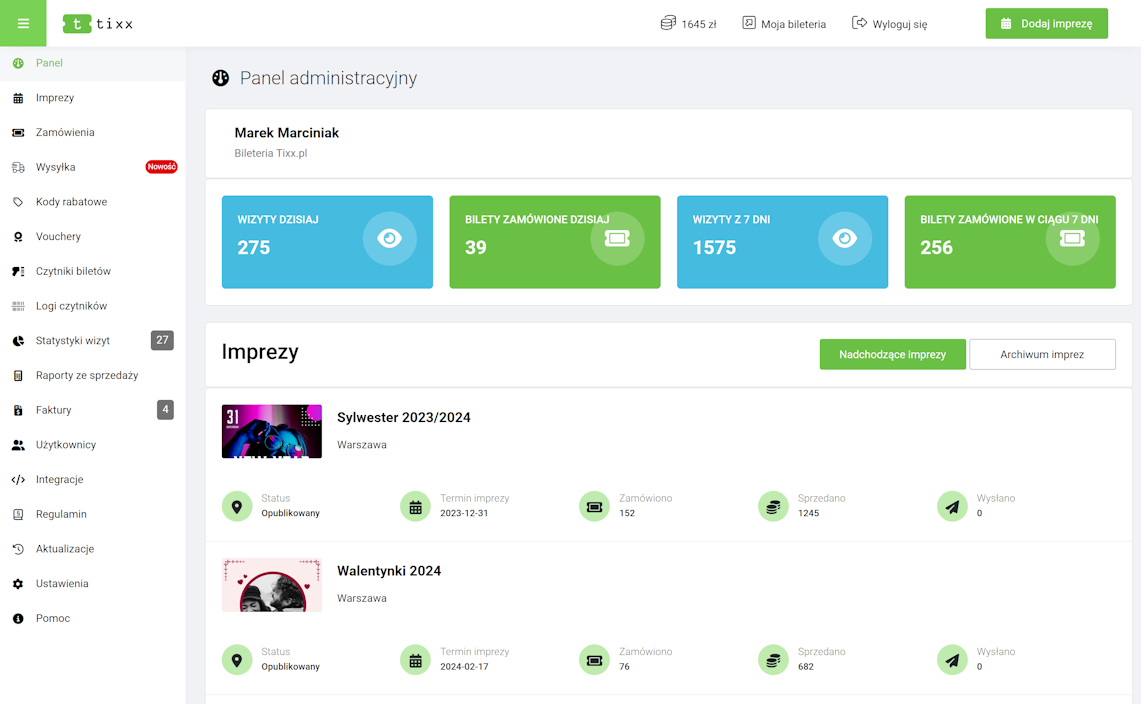The width and height of the screenshot is (1141, 704).
Task: Open Ustawienia gear icon
Action: (18, 584)
